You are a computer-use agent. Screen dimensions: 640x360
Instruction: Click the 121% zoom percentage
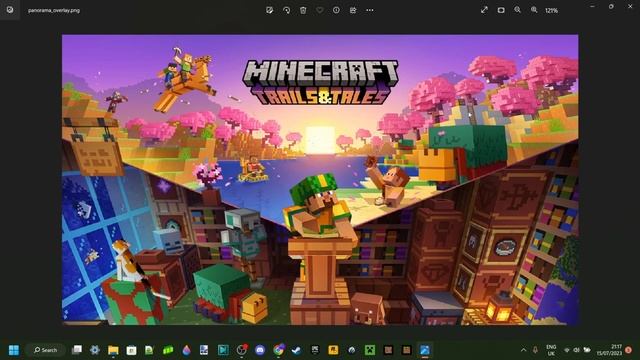point(551,11)
